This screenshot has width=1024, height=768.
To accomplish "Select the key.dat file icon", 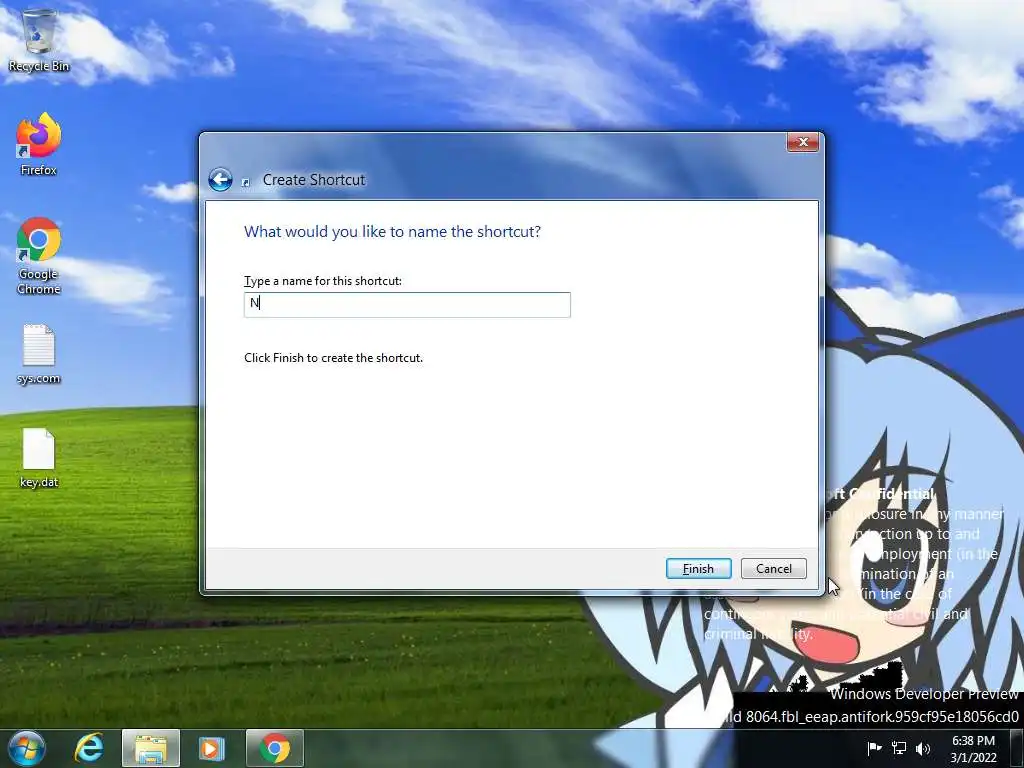I will [39, 458].
